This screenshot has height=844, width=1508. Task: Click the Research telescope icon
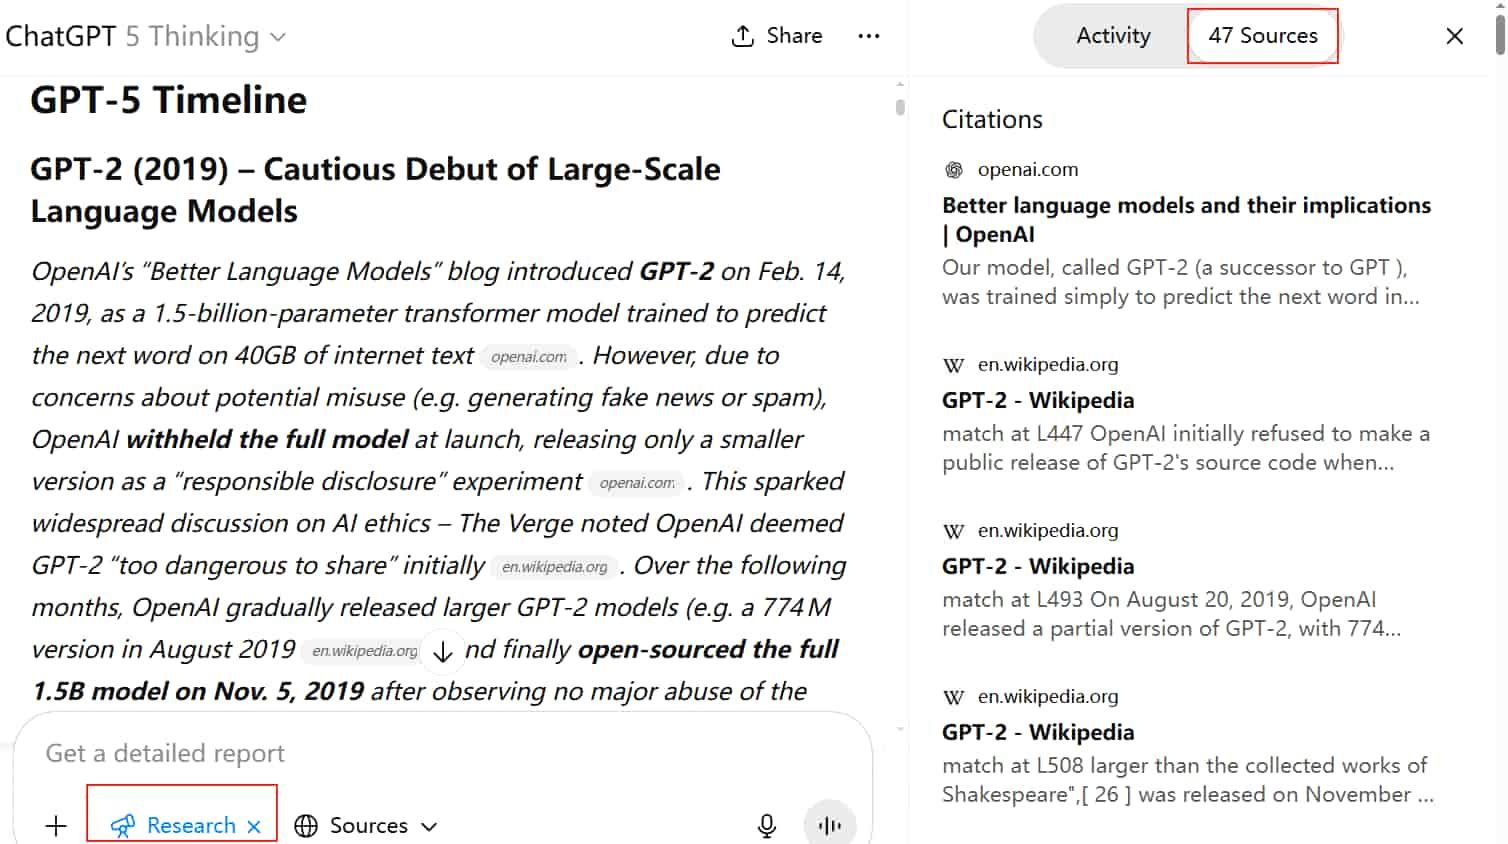coord(123,825)
